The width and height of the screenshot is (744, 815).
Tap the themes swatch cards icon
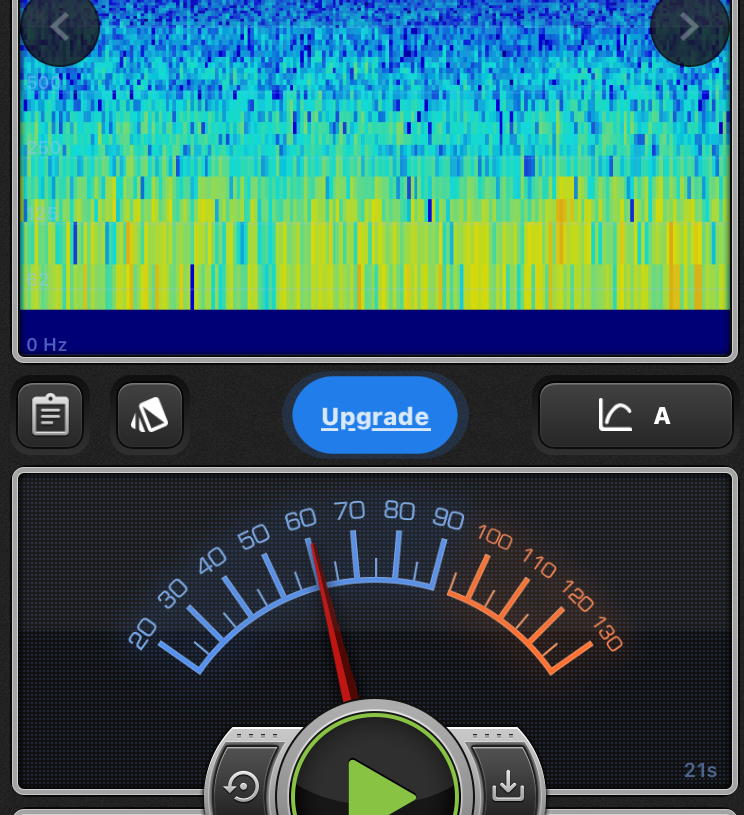(150, 415)
